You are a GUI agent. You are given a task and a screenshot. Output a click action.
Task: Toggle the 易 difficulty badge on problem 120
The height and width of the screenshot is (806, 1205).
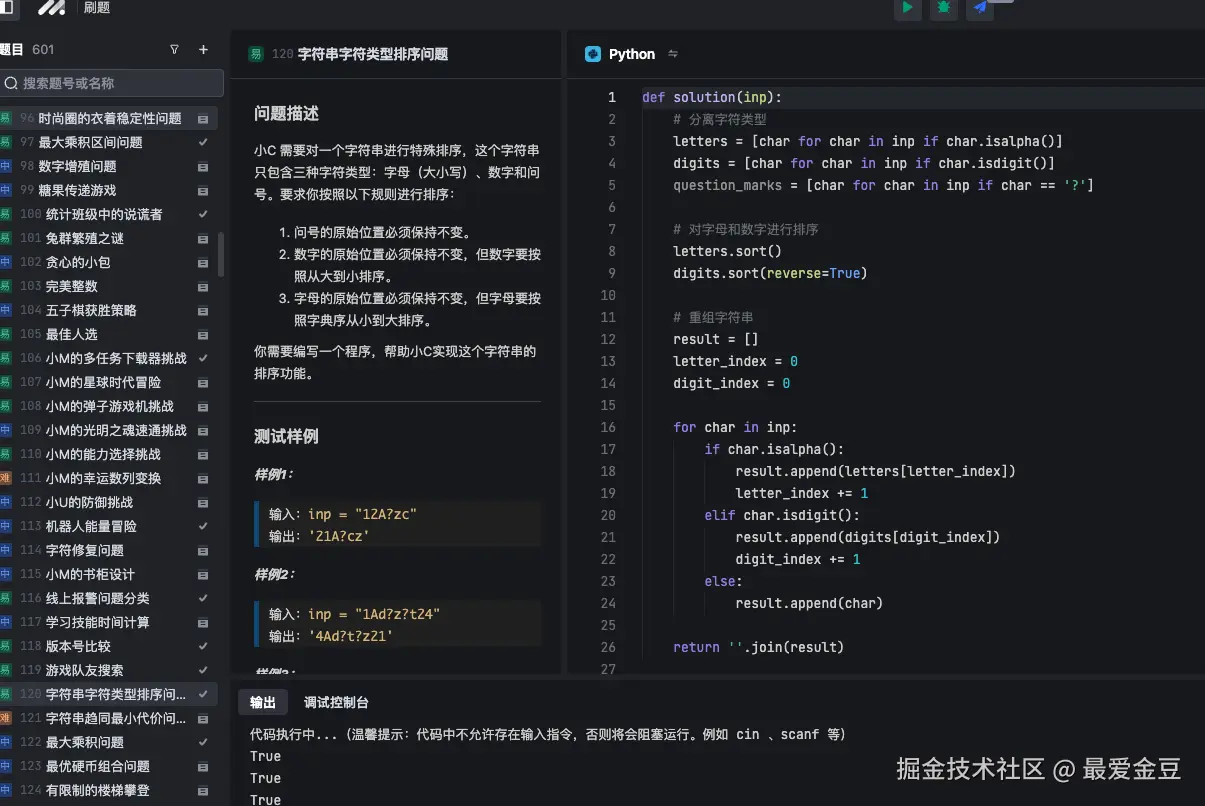click(x=256, y=53)
